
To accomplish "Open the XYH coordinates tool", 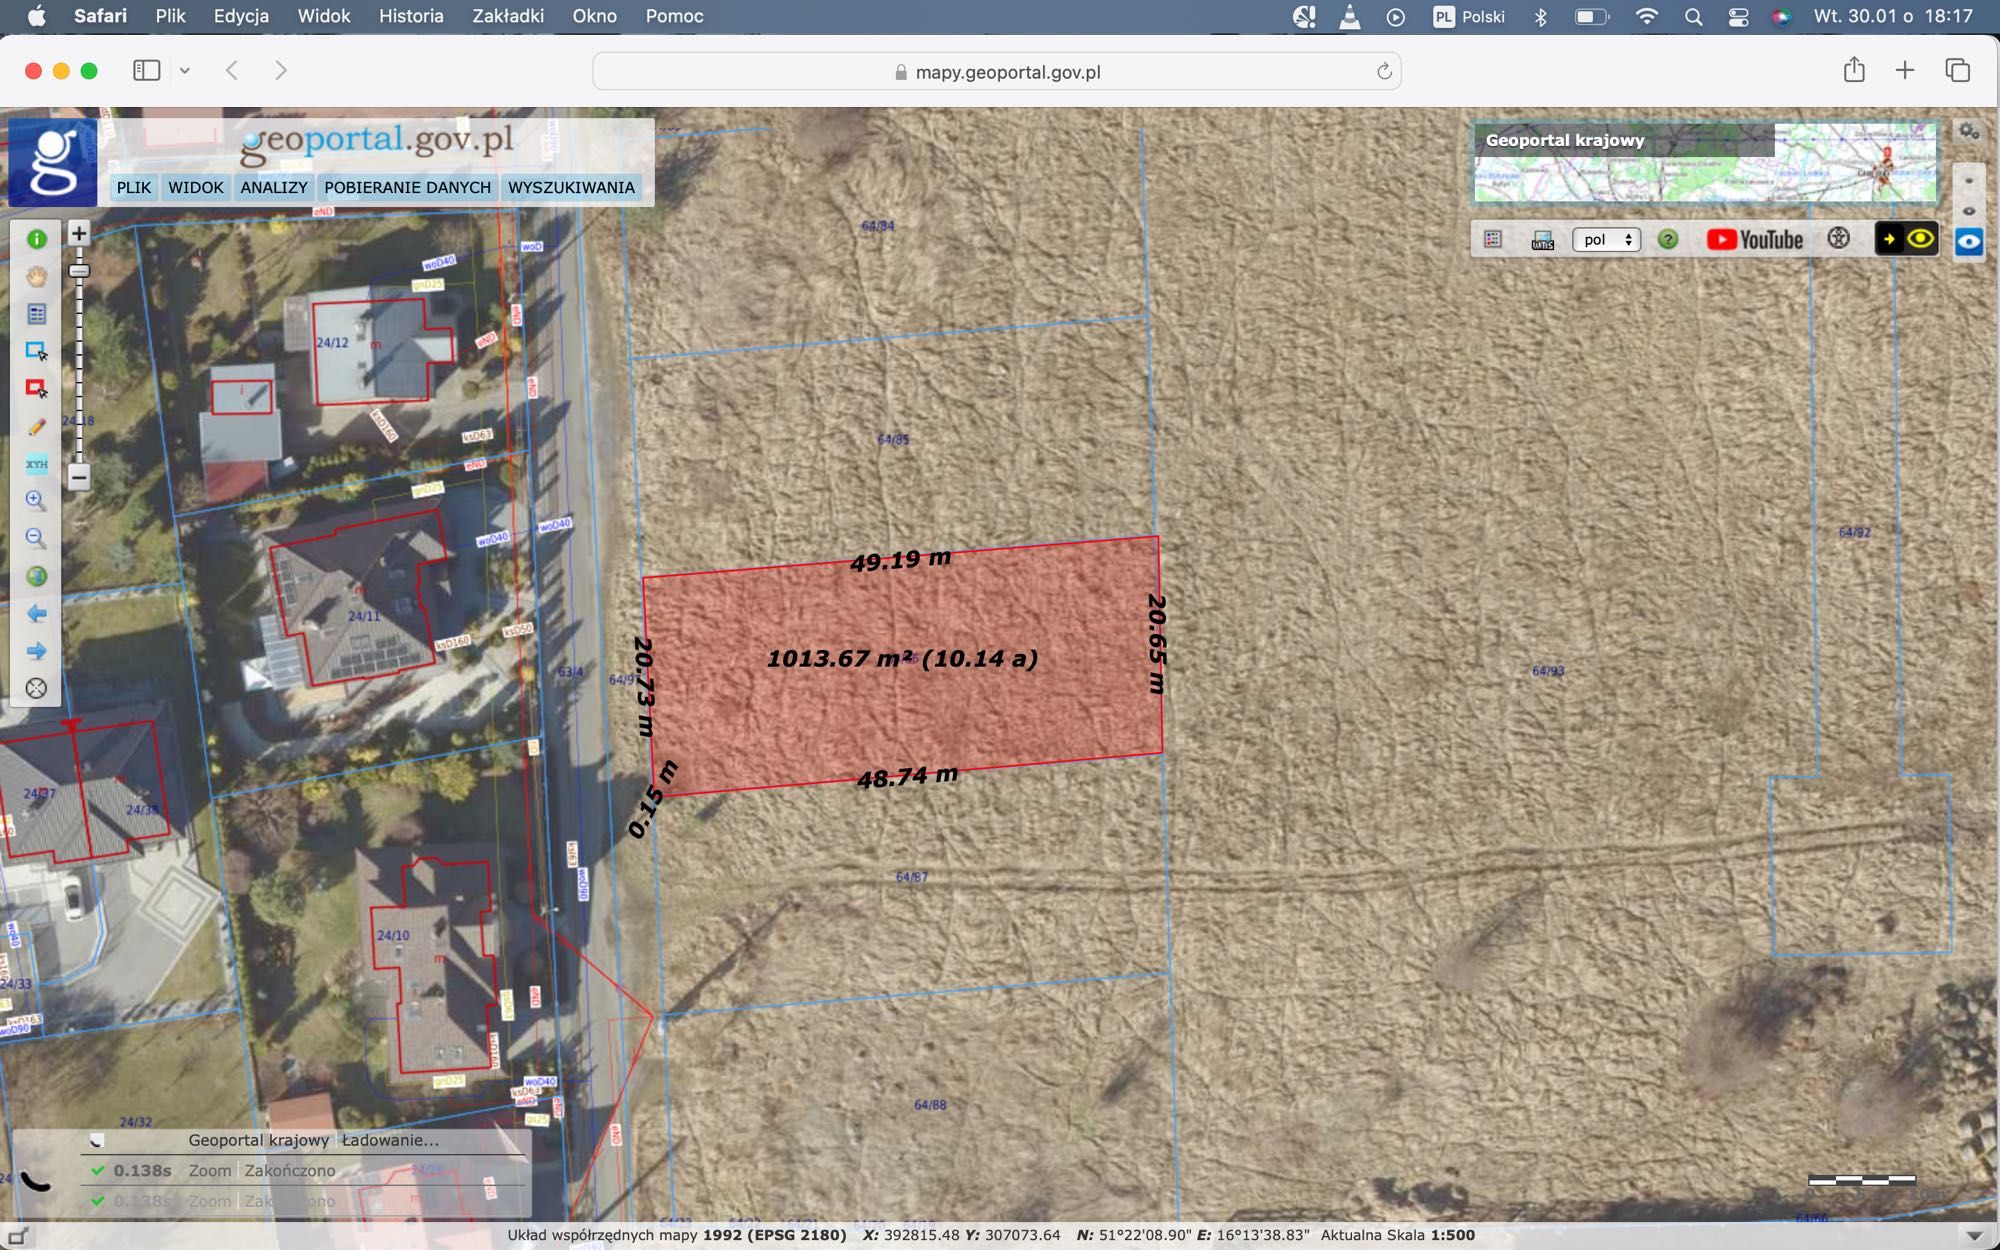I will (37, 464).
